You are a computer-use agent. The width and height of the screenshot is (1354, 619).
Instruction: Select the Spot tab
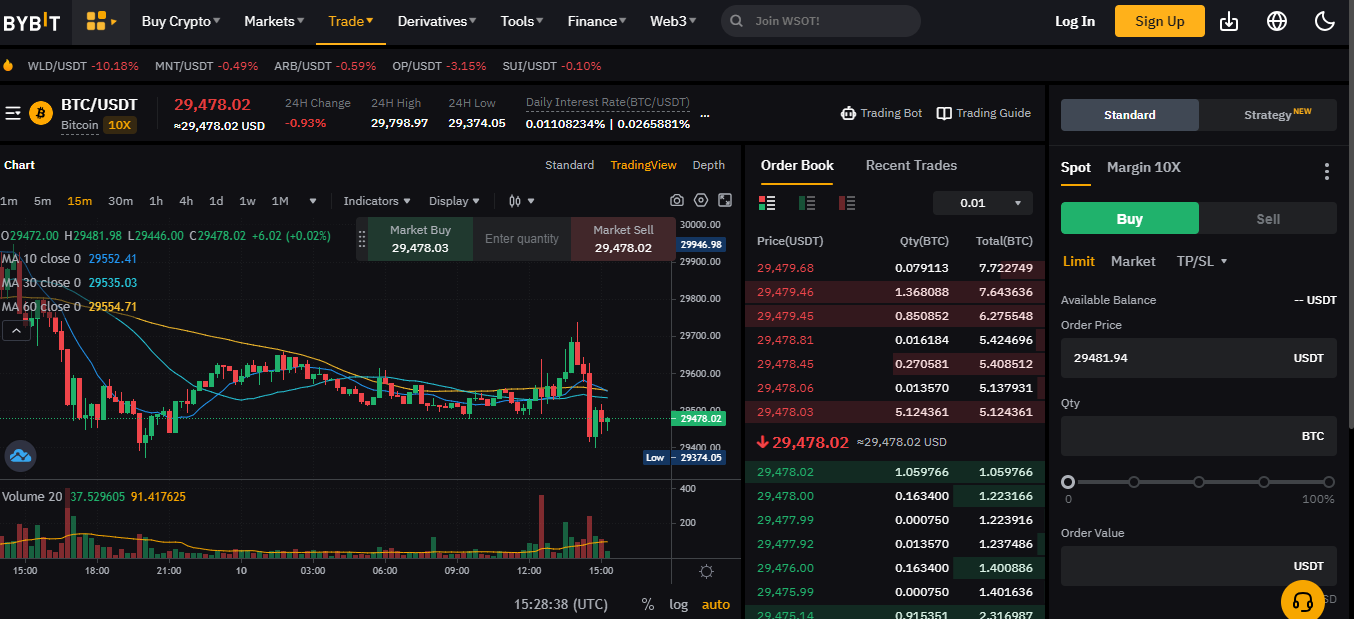coord(1076,167)
